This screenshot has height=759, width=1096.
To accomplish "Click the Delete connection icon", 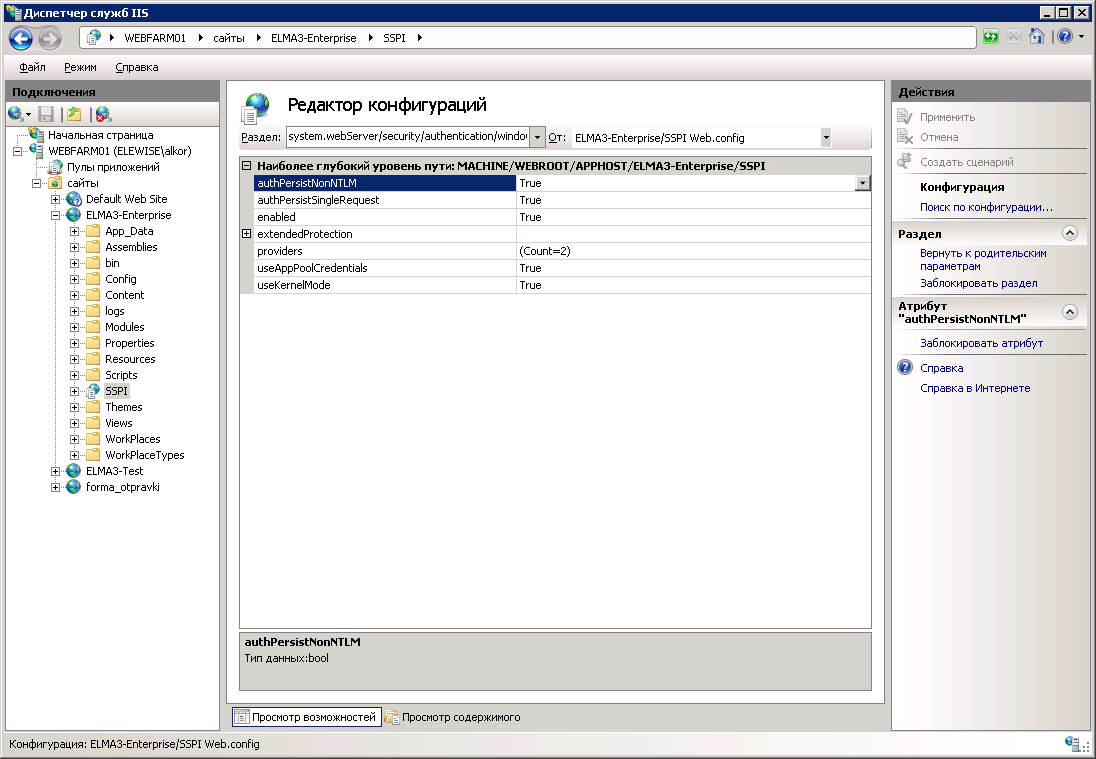I will coord(103,114).
